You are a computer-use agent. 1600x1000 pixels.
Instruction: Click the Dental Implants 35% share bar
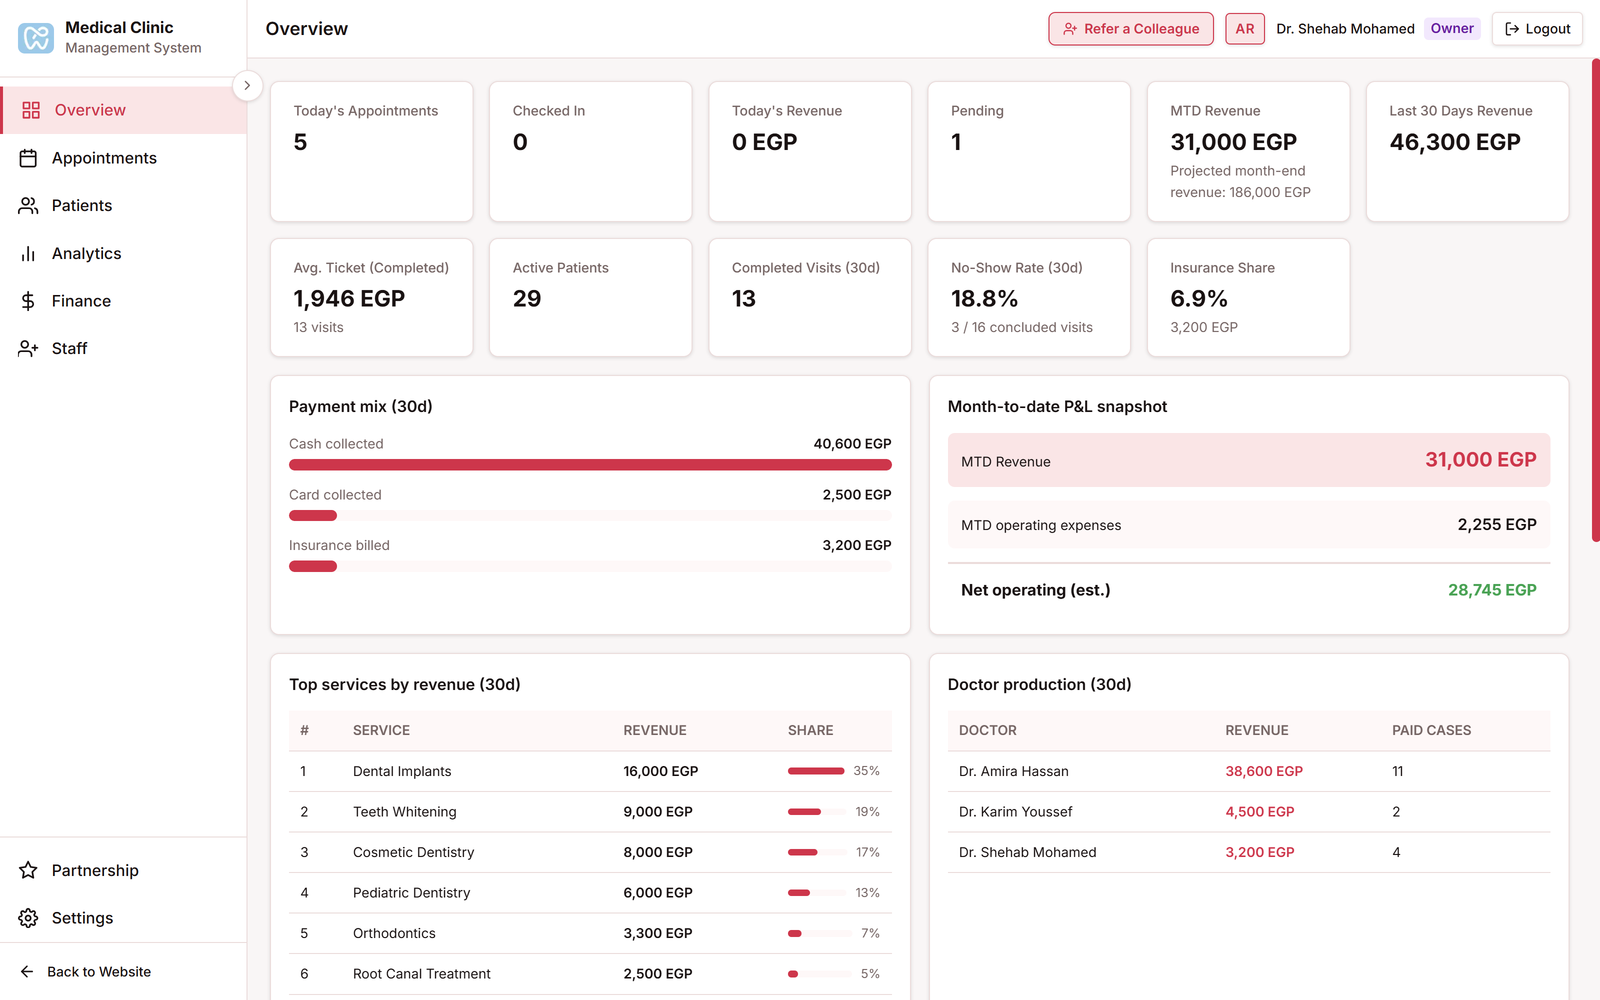816,771
